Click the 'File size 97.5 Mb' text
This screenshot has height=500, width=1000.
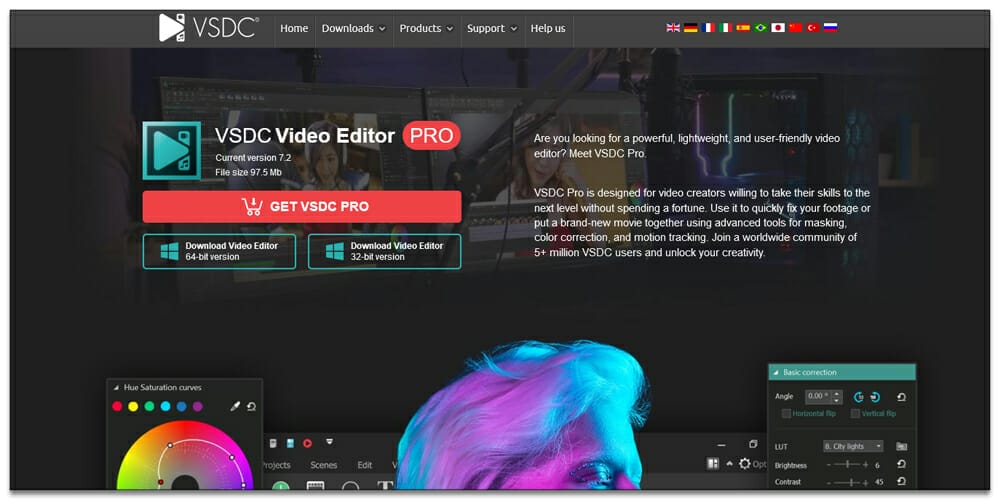click(249, 172)
